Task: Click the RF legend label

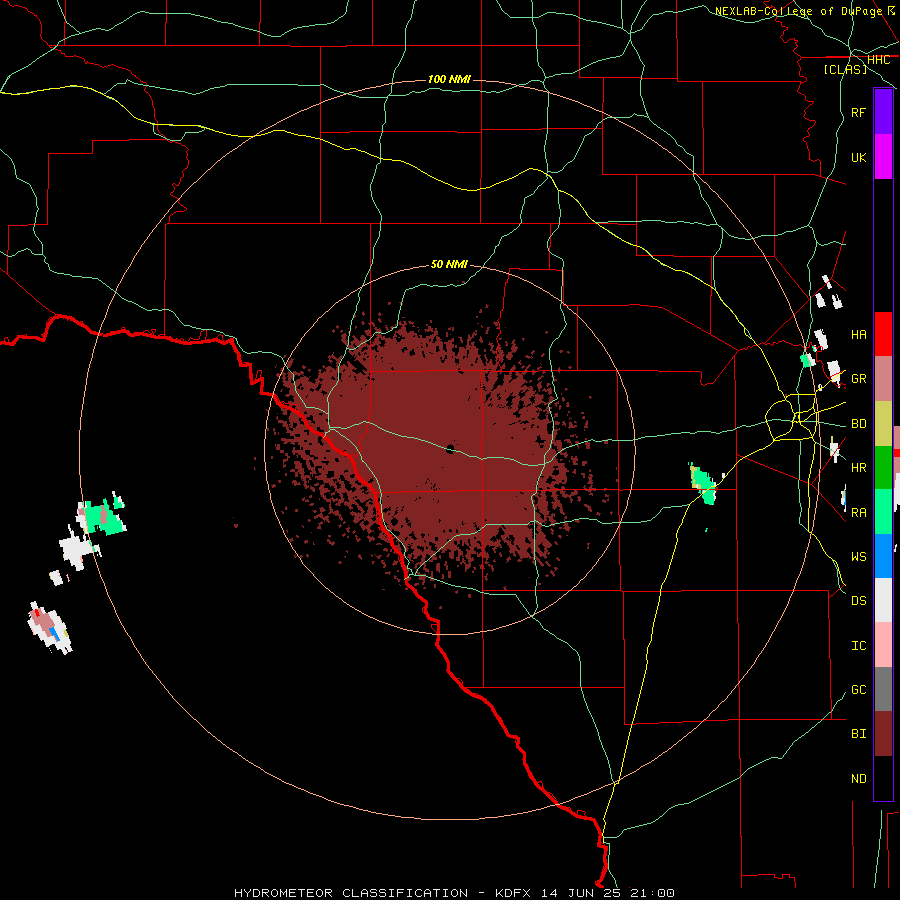Action: click(858, 112)
